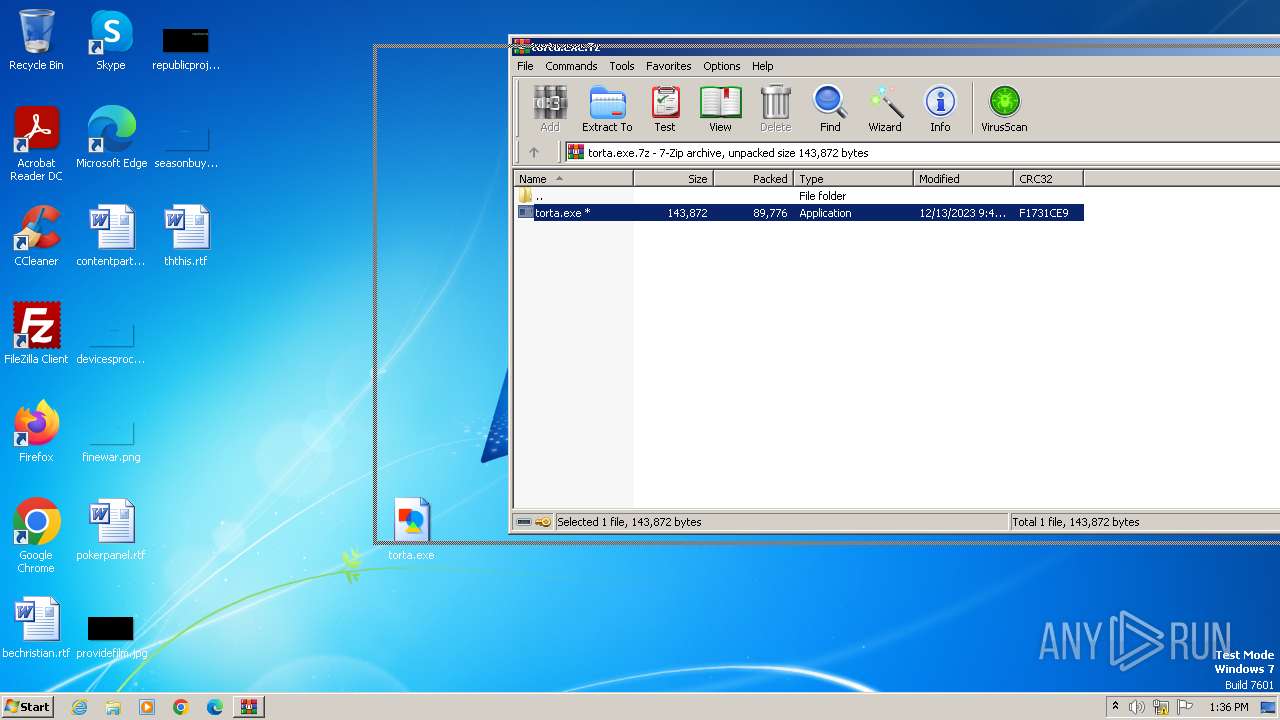Open Recycle Bin desktop icon

click(36, 40)
